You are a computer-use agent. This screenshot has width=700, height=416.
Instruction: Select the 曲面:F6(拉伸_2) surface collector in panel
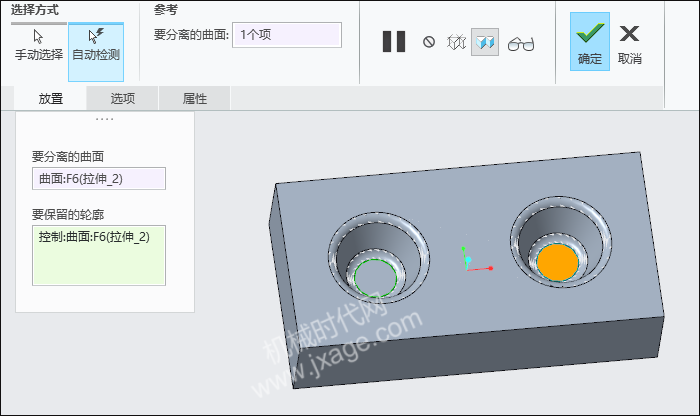[99, 179]
